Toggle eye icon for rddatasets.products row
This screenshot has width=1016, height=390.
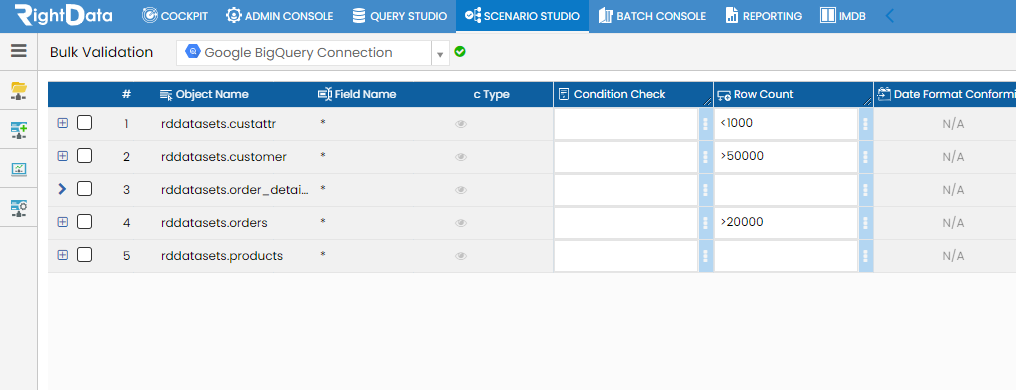[x=461, y=256]
